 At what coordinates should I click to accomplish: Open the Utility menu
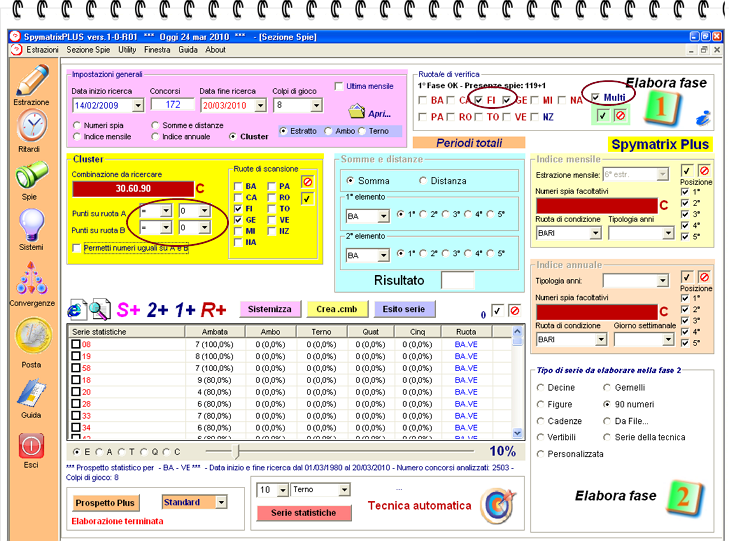[127, 50]
